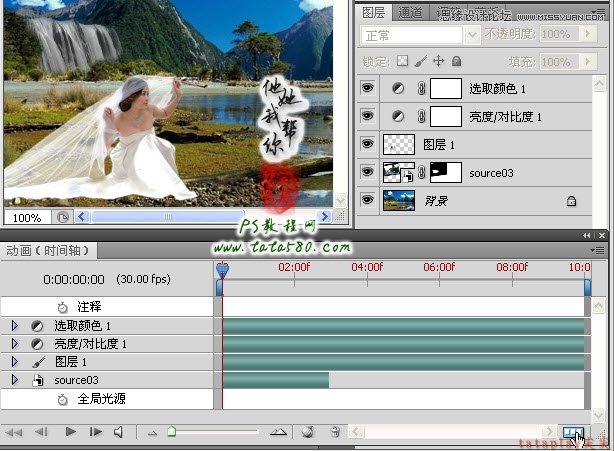Switch to the 通道 tab
614x451 pixels.
pos(410,12)
